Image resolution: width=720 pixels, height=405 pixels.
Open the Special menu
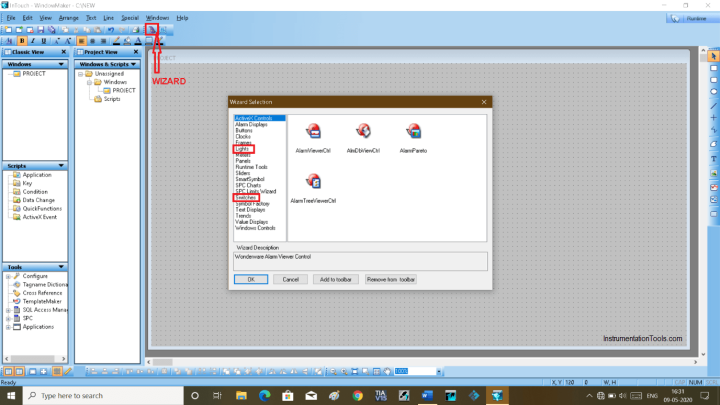coord(131,18)
